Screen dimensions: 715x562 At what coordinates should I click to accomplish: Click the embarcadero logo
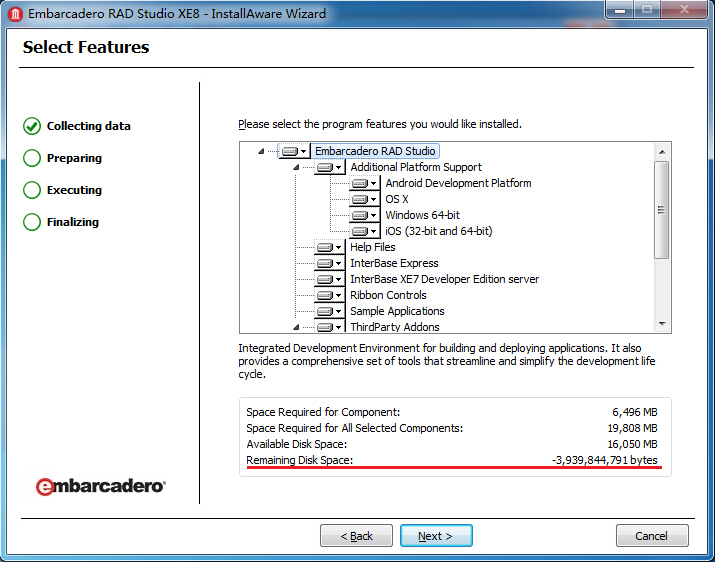pyautogui.click(x=101, y=486)
